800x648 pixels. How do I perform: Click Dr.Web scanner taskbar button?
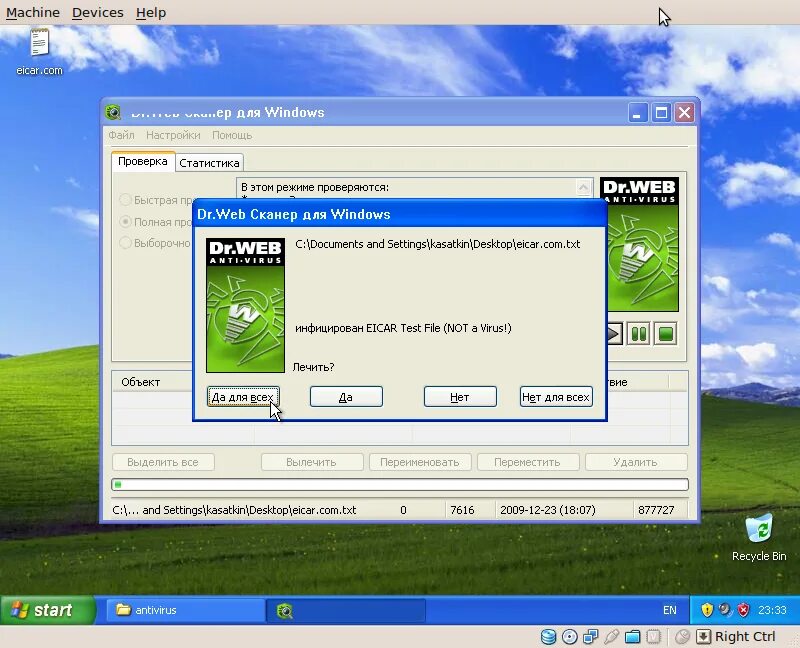coord(346,610)
